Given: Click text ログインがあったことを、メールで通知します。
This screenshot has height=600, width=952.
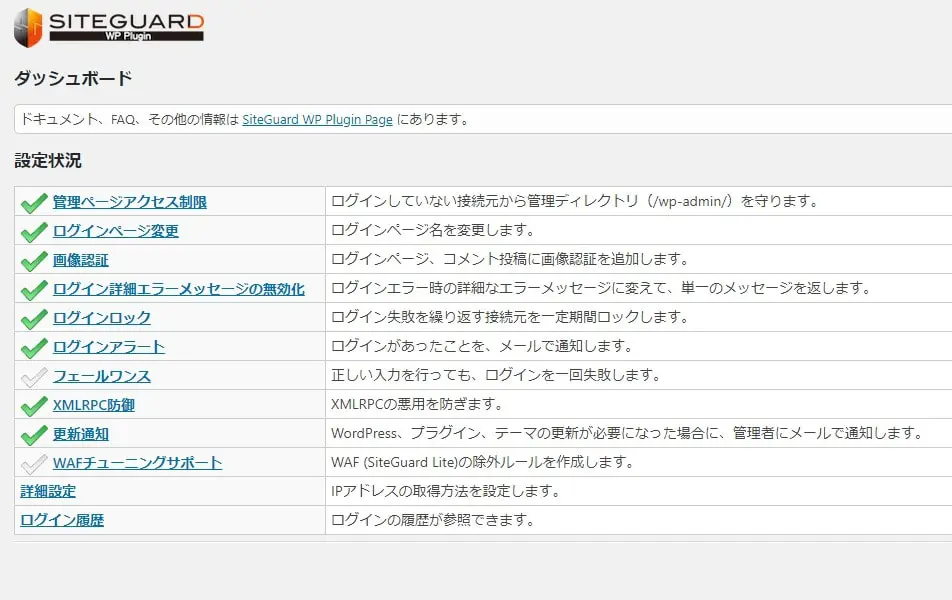Looking at the screenshot, I should (483, 346).
